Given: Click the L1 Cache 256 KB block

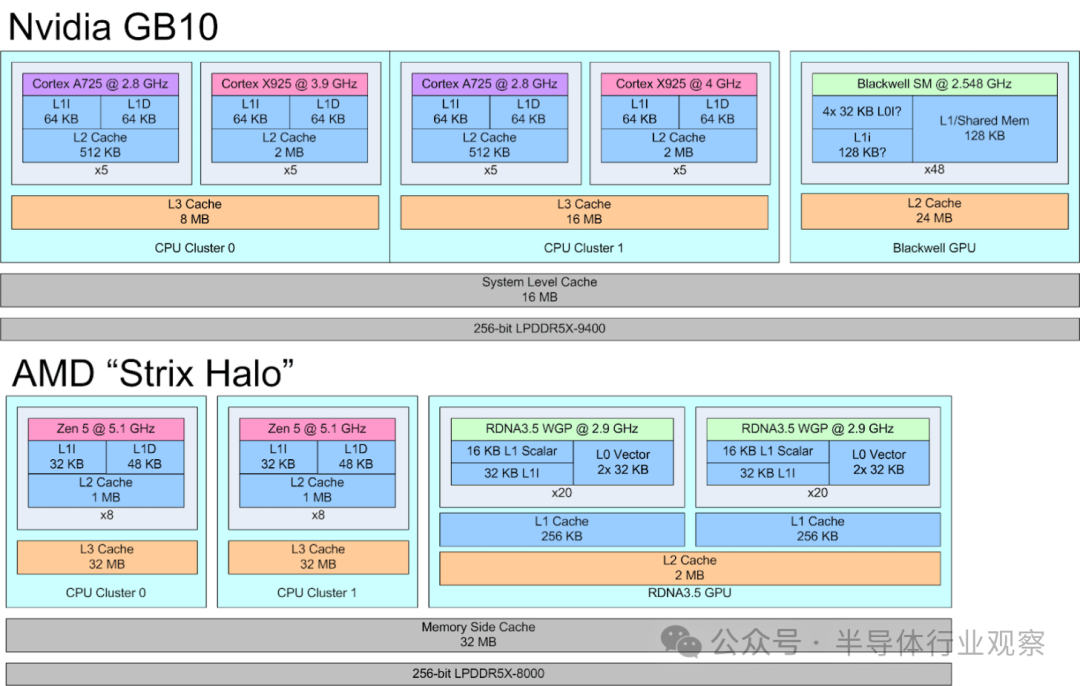Looking at the screenshot, I should pyautogui.click(x=562, y=528).
